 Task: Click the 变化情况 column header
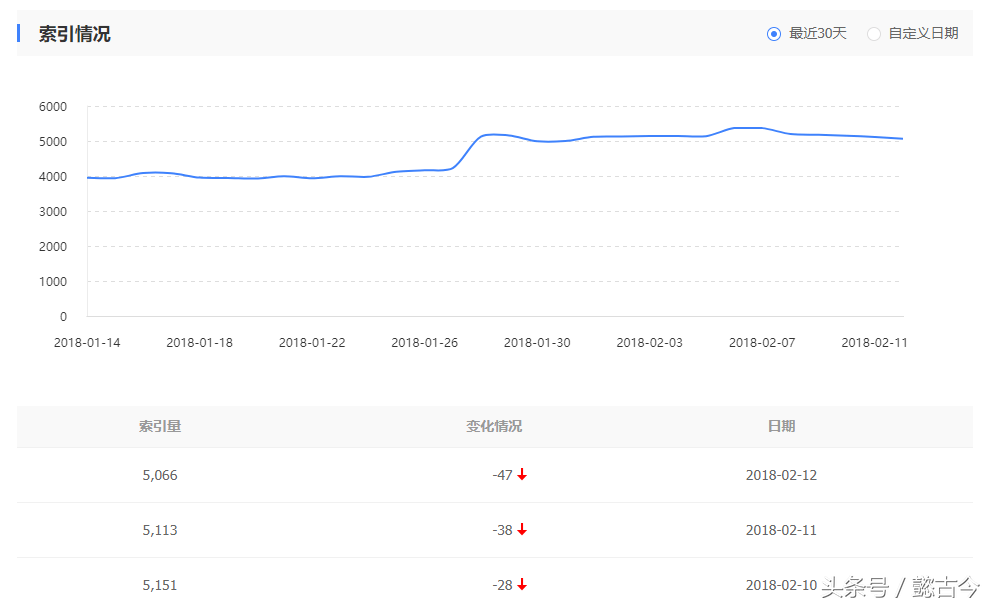pos(494,426)
